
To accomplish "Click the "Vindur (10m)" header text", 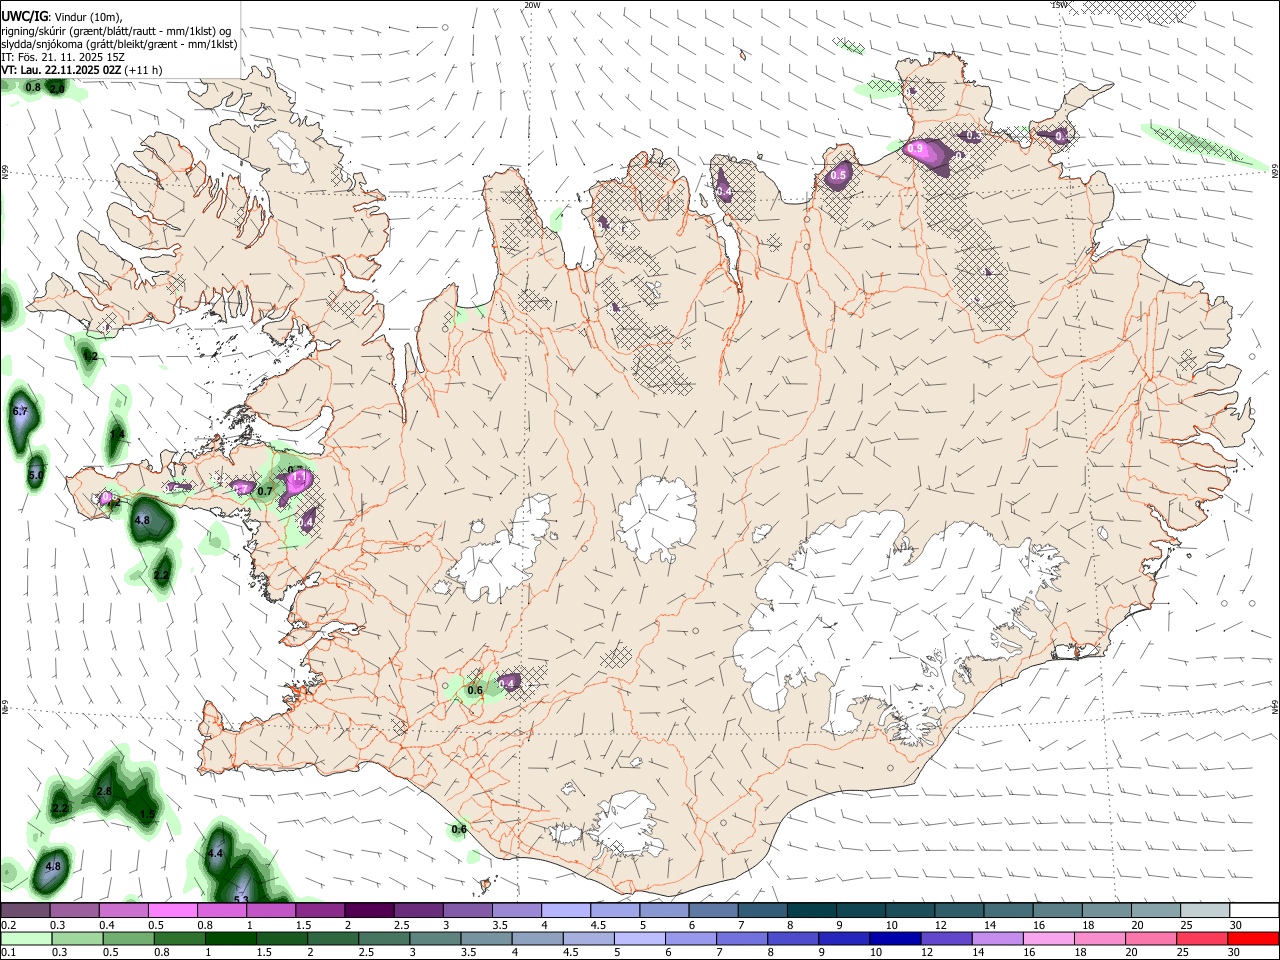I will click(86, 16).
